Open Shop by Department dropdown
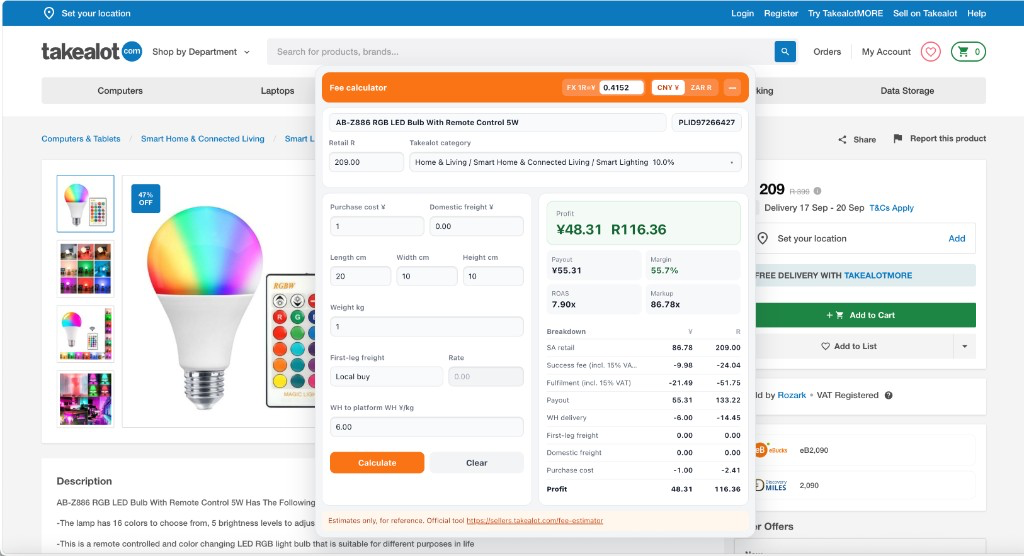Screen dimensions: 1024x556 [x=200, y=52]
